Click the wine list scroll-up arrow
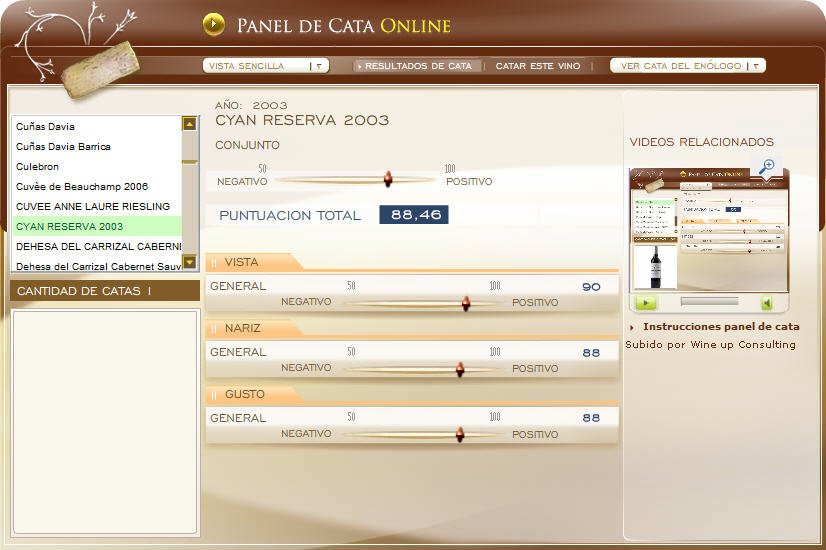Viewport: 826px width, 550px height. (189, 124)
